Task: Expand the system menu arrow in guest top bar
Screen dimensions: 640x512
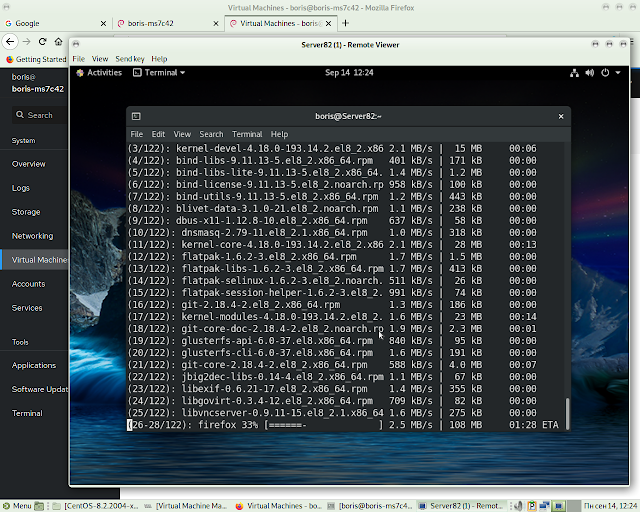Action: 618,73
